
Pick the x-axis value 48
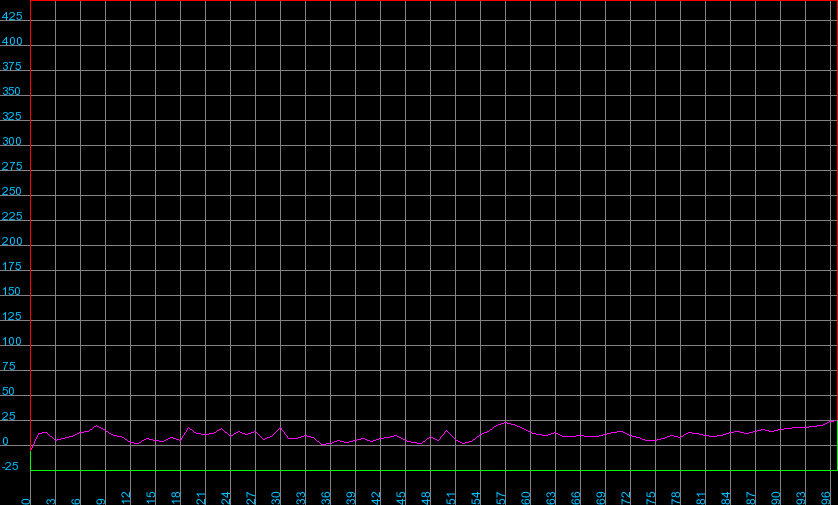(x=426, y=498)
